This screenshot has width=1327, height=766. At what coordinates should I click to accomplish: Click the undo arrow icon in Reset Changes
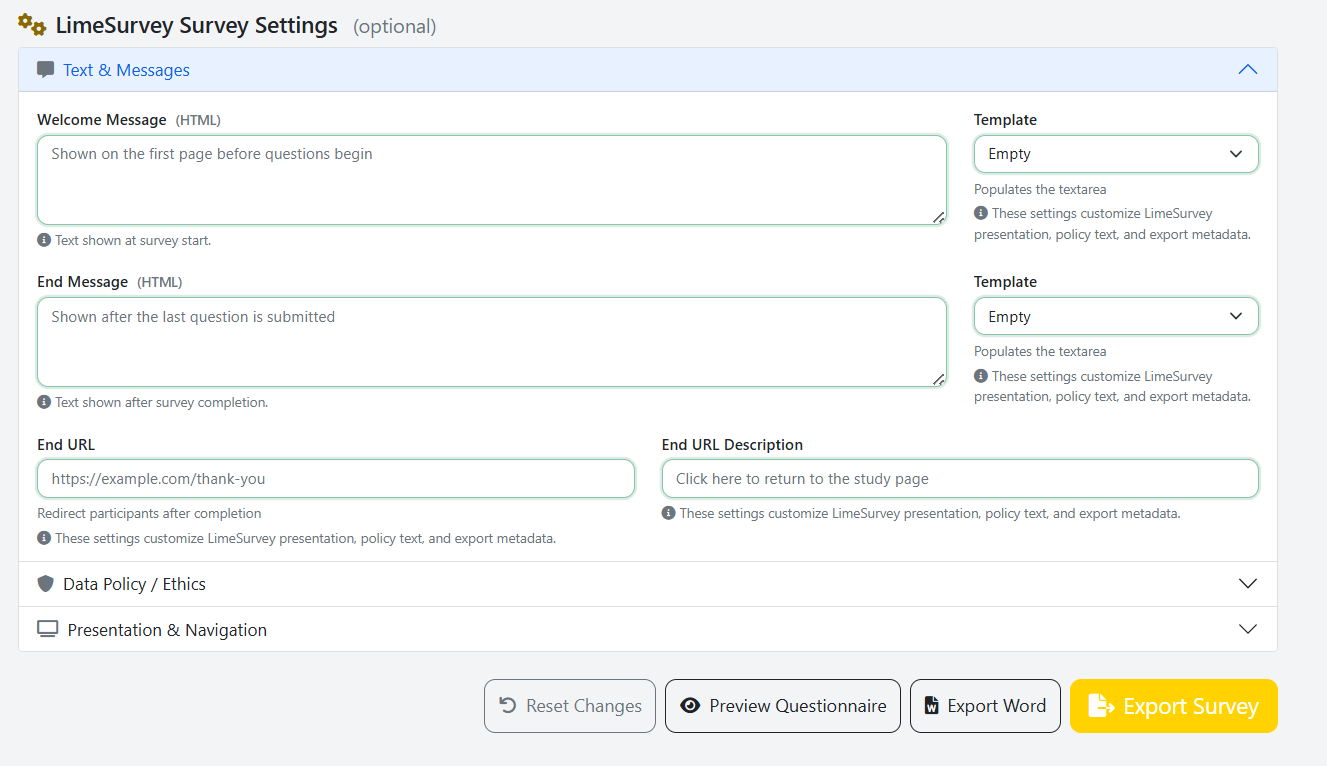(x=508, y=706)
